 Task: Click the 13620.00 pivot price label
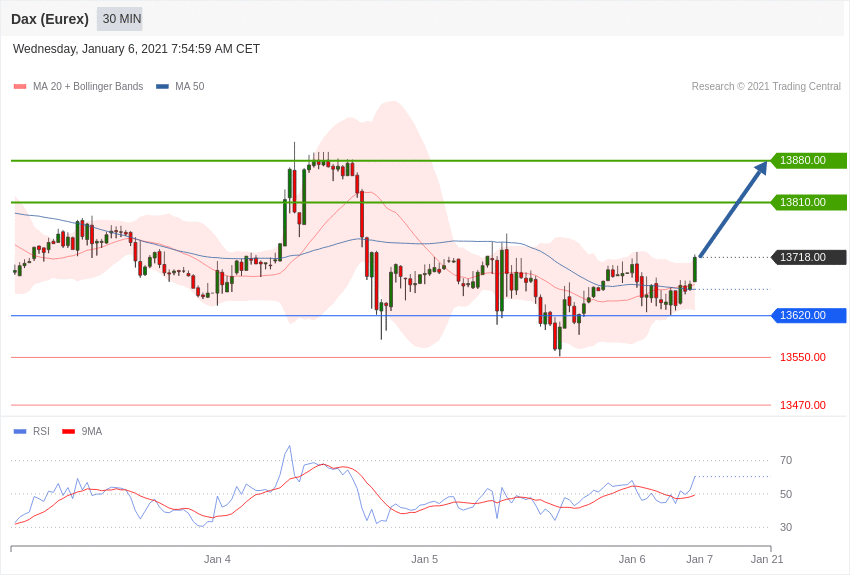(x=808, y=315)
